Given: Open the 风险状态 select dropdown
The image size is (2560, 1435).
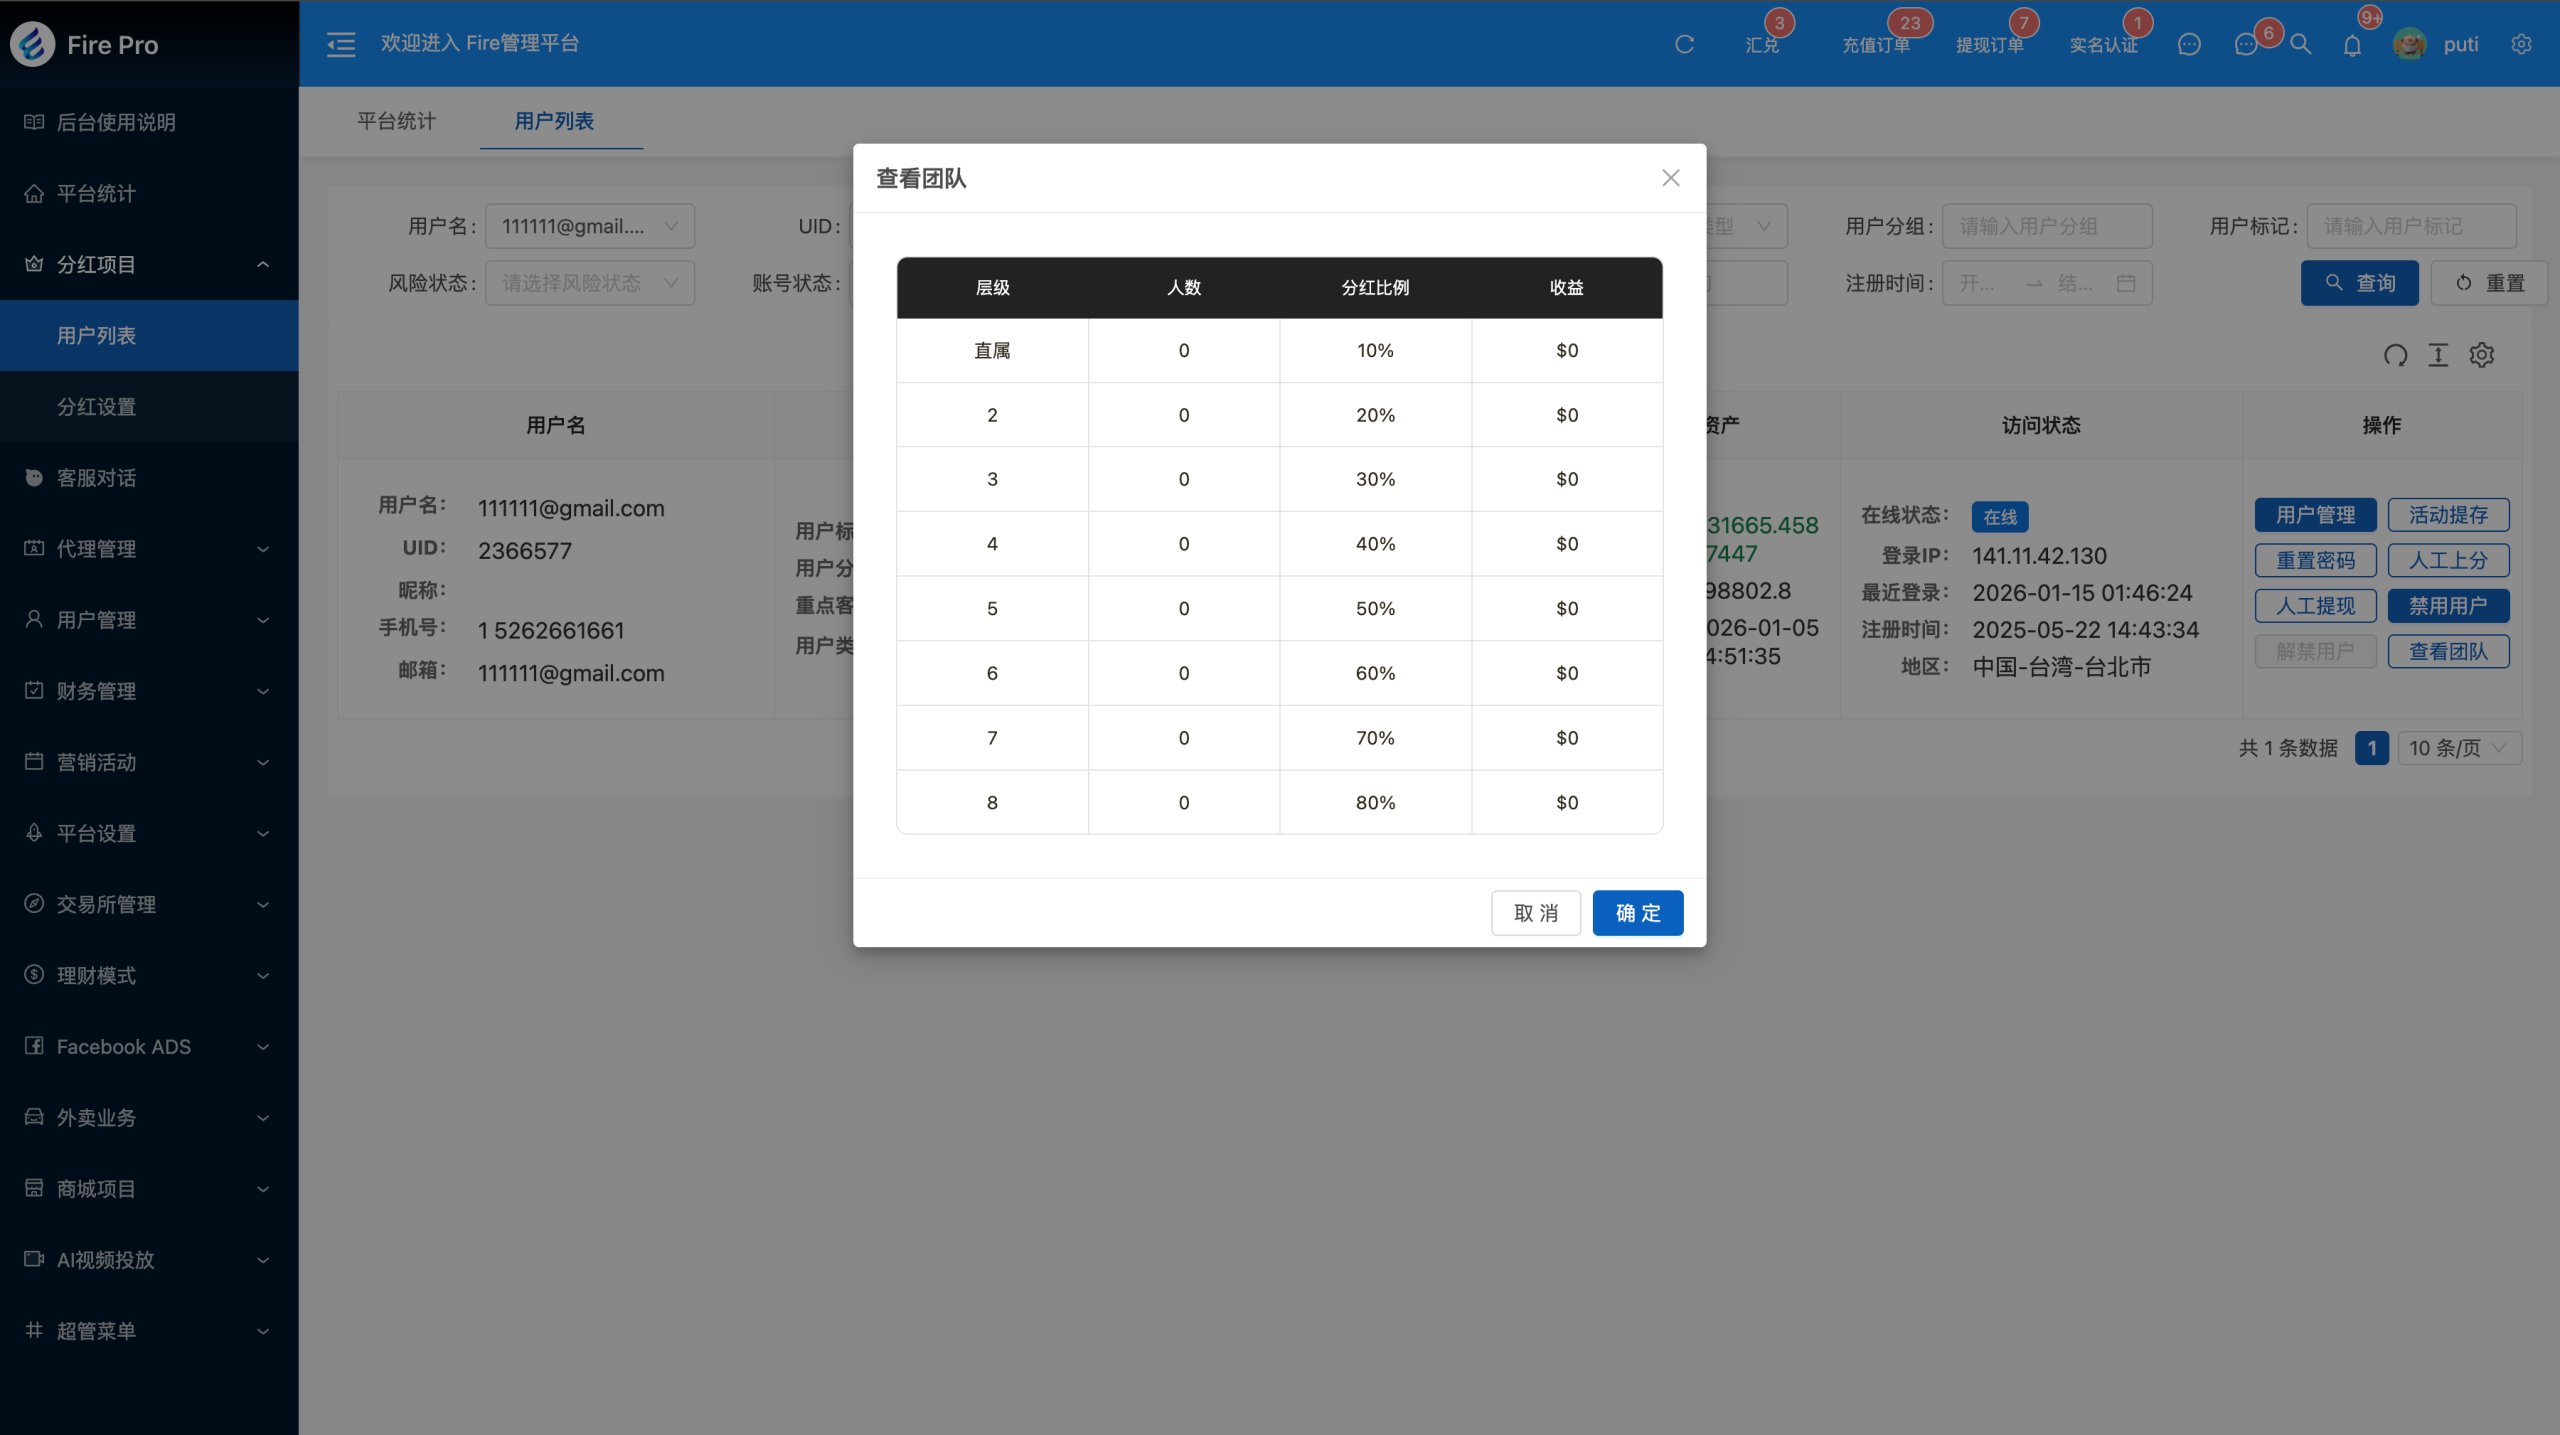Looking at the screenshot, I should 589,283.
